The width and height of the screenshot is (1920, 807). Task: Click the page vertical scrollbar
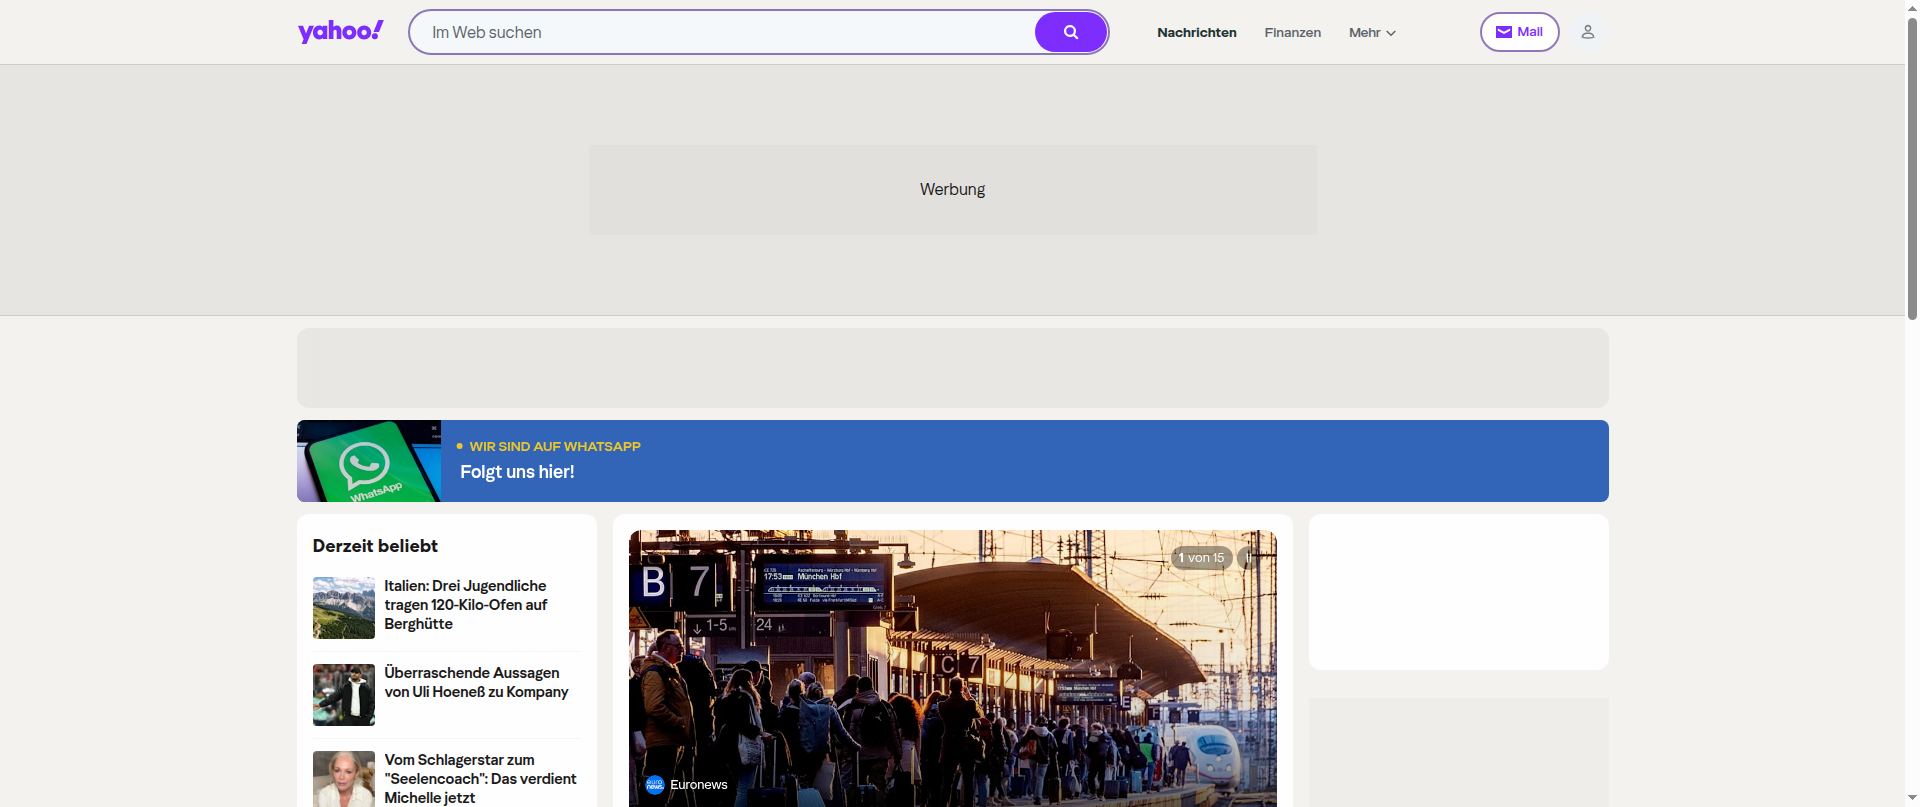(x=1912, y=403)
